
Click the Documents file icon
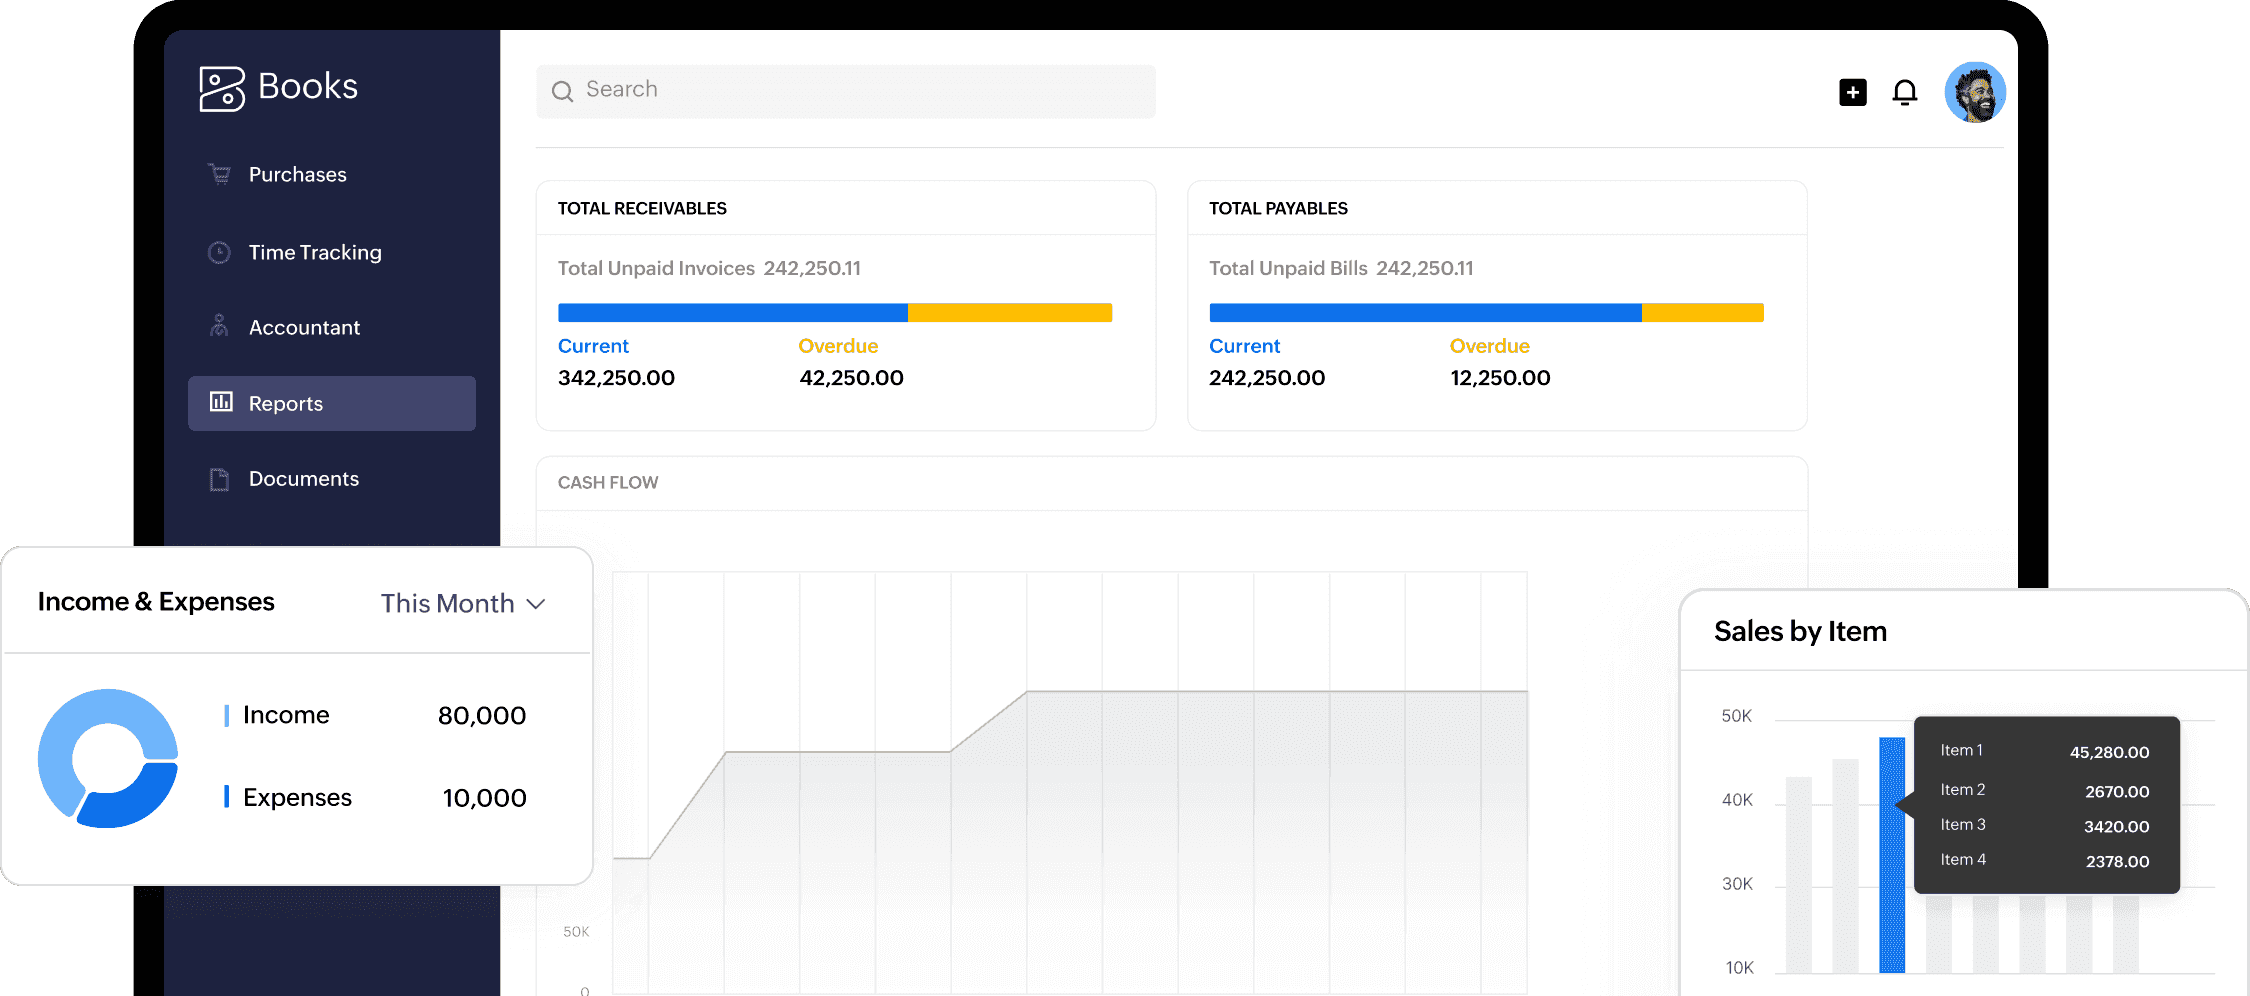click(219, 479)
